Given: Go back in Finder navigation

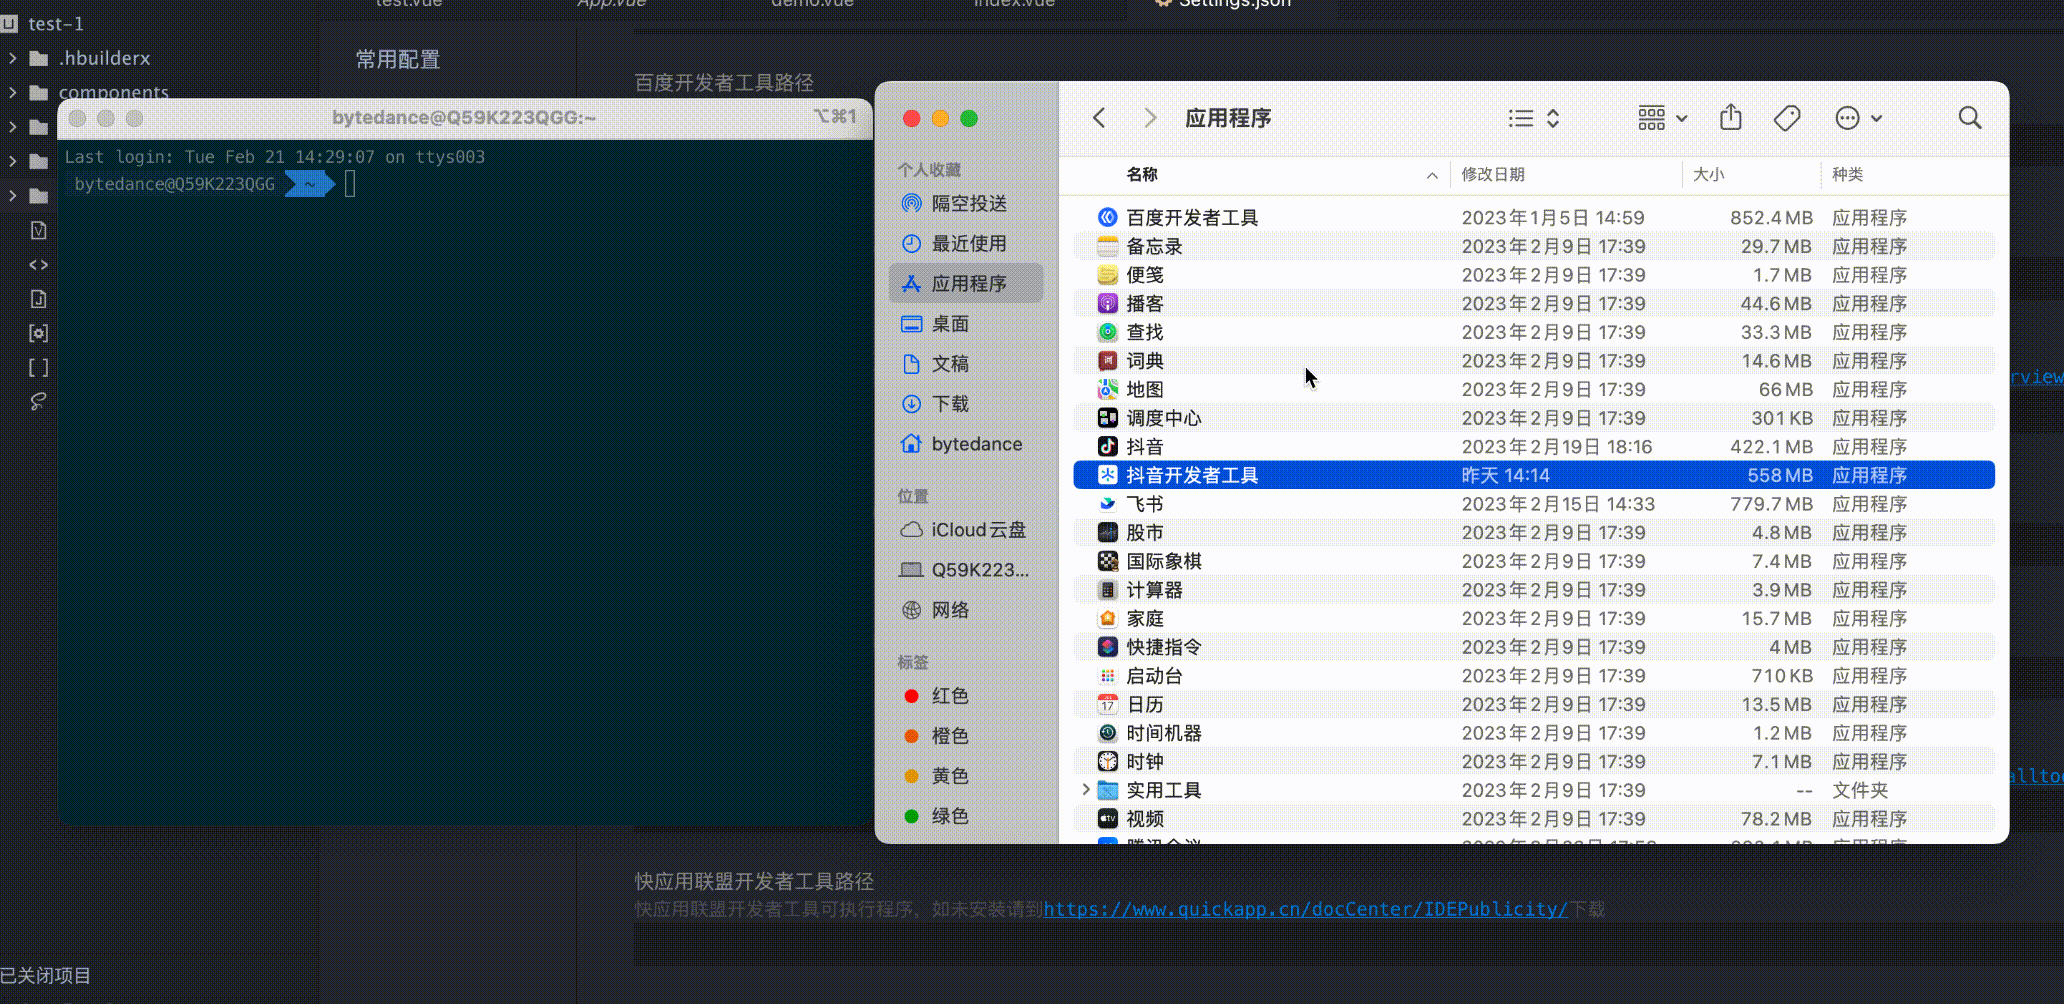Looking at the screenshot, I should [x=1099, y=118].
